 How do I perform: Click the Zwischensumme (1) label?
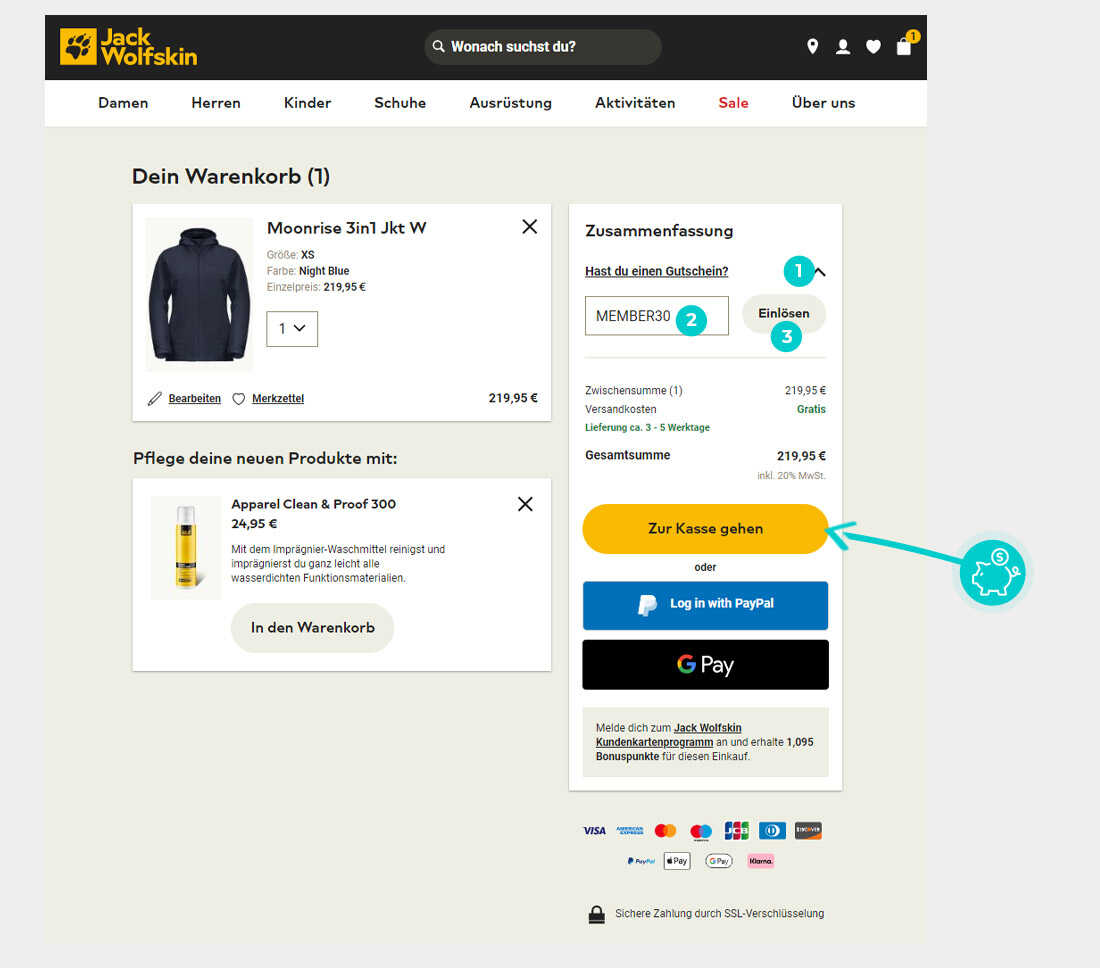tap(633, 390)
